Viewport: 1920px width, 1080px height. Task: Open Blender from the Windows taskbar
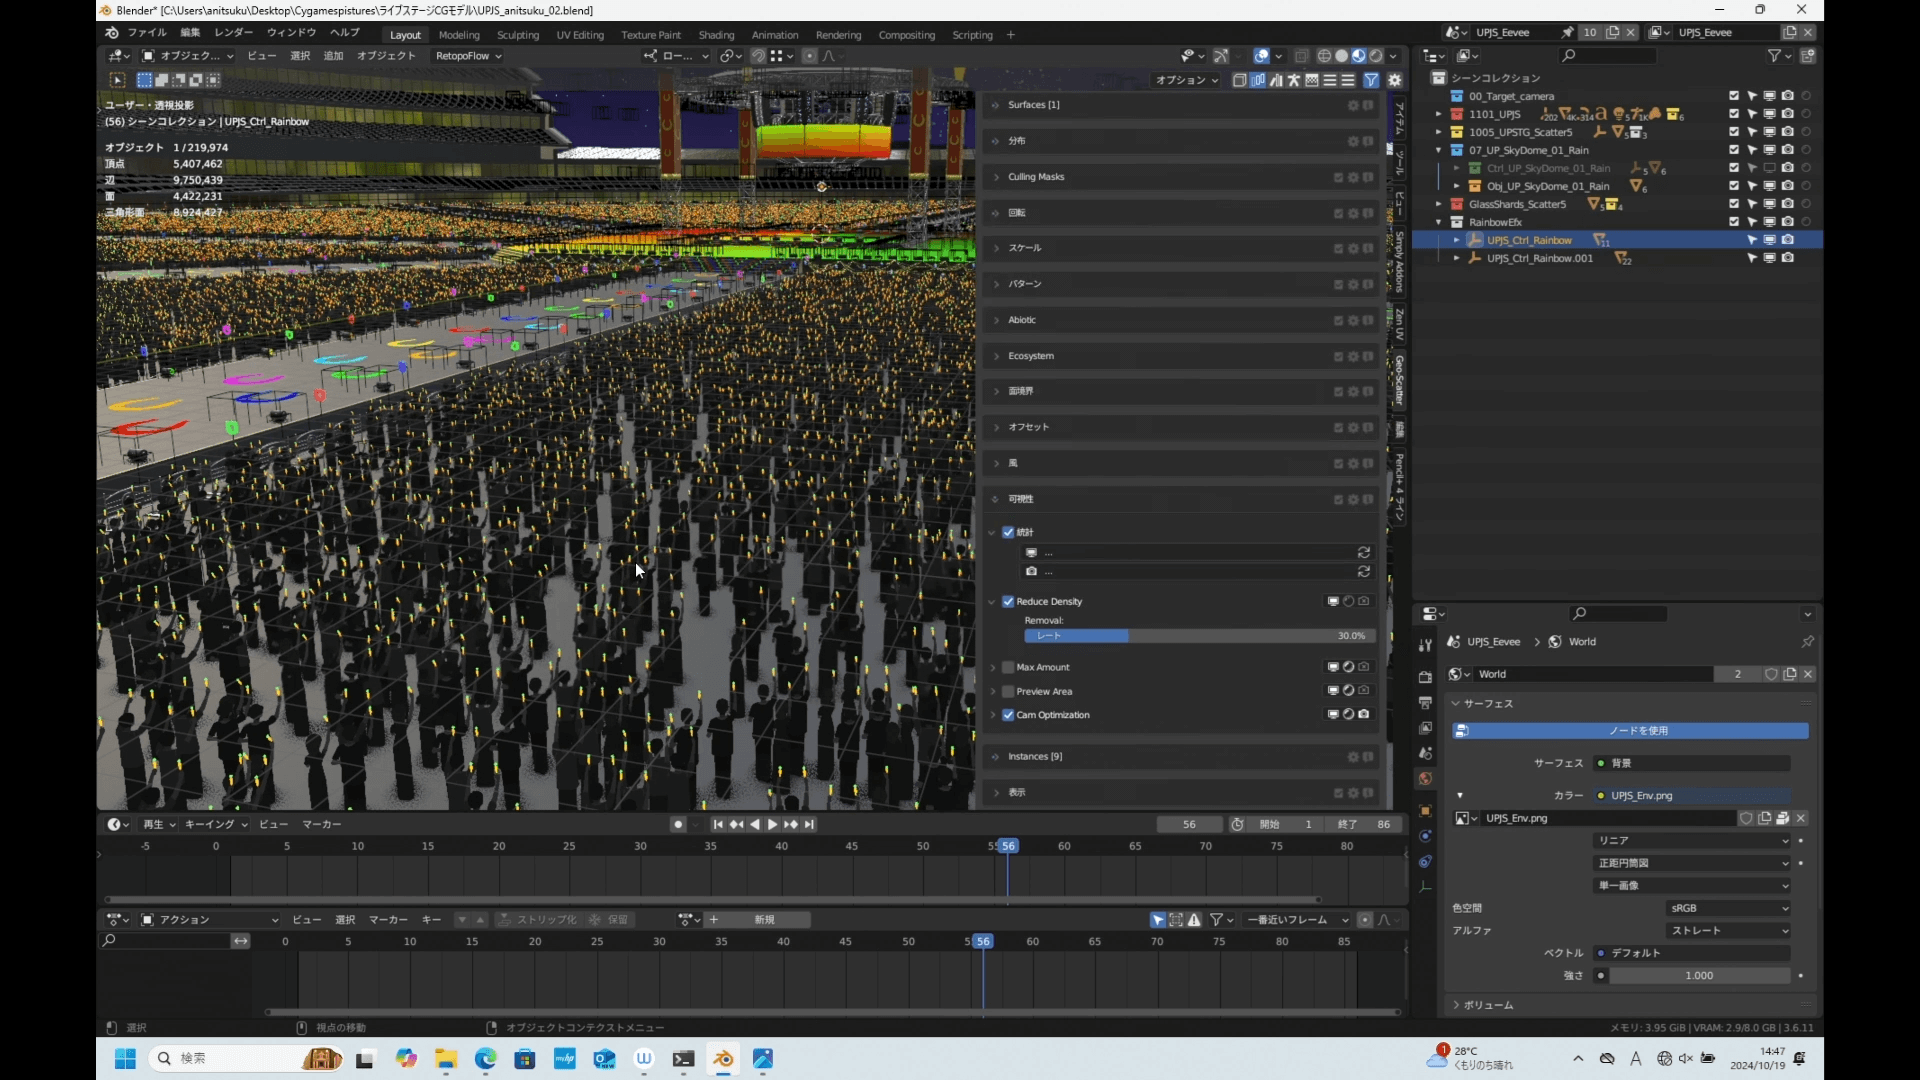click(x=723, y=1059)
